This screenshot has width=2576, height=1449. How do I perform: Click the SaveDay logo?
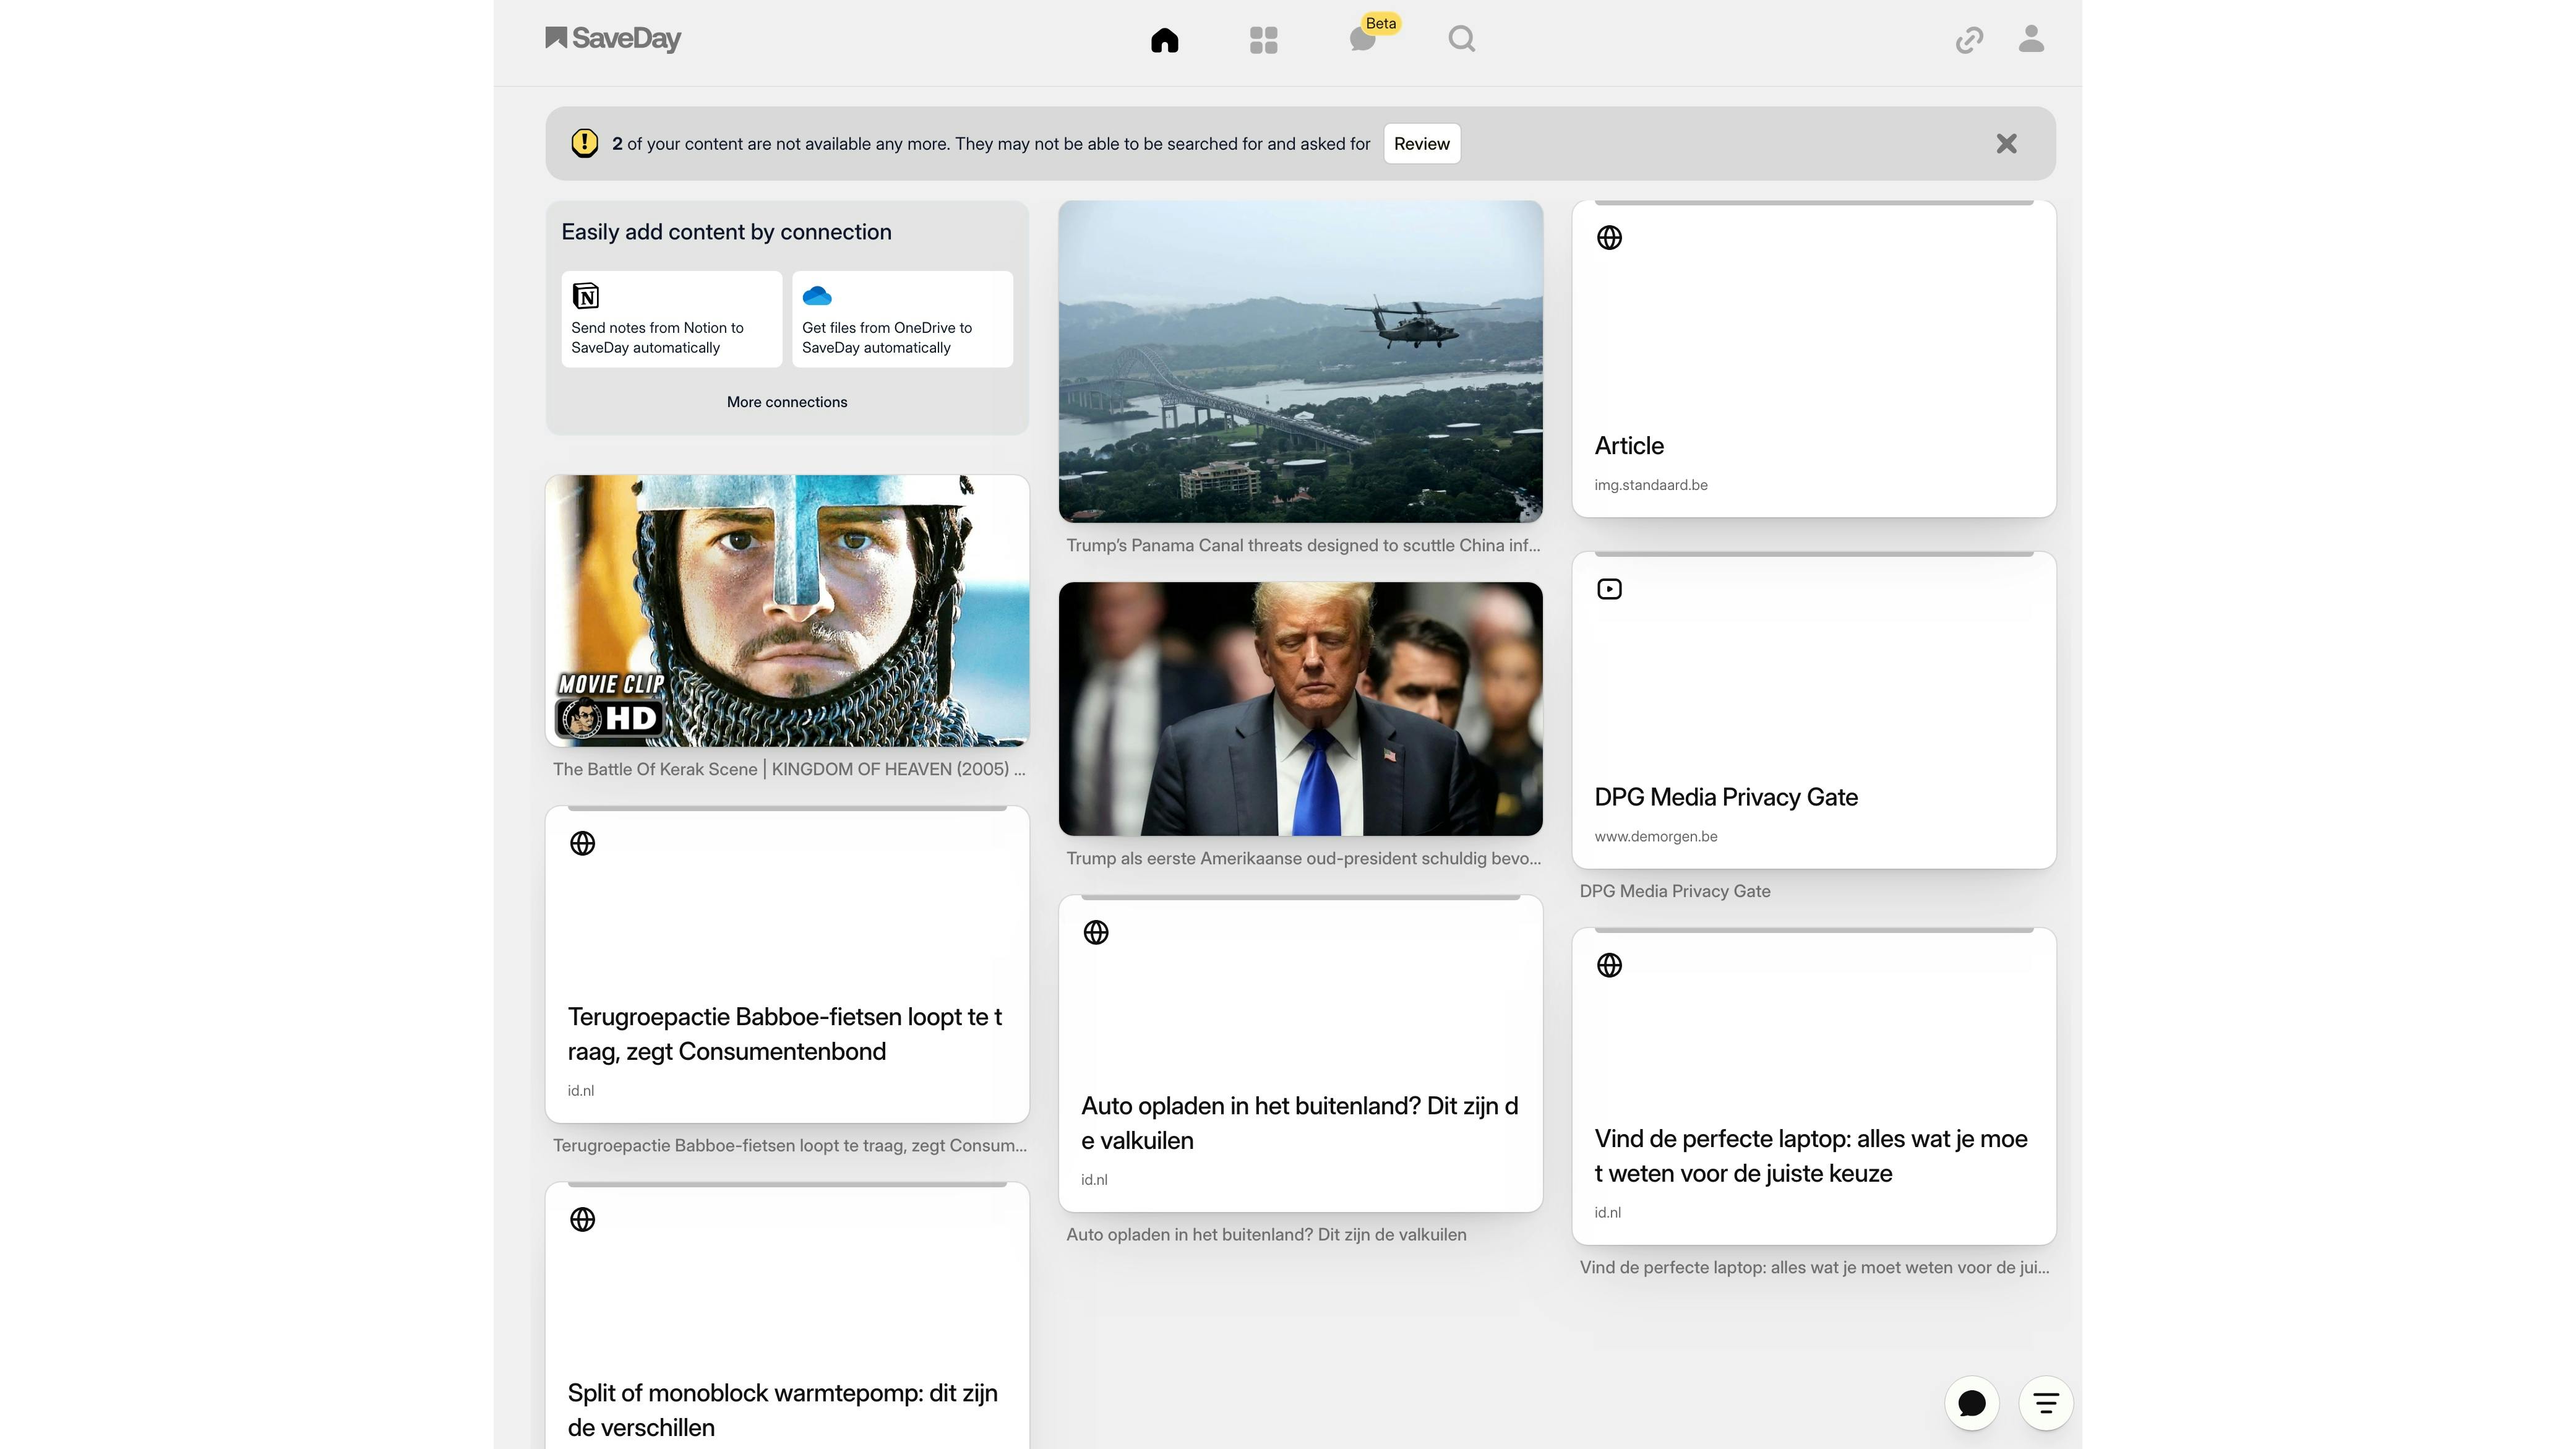tap(613, 39)
